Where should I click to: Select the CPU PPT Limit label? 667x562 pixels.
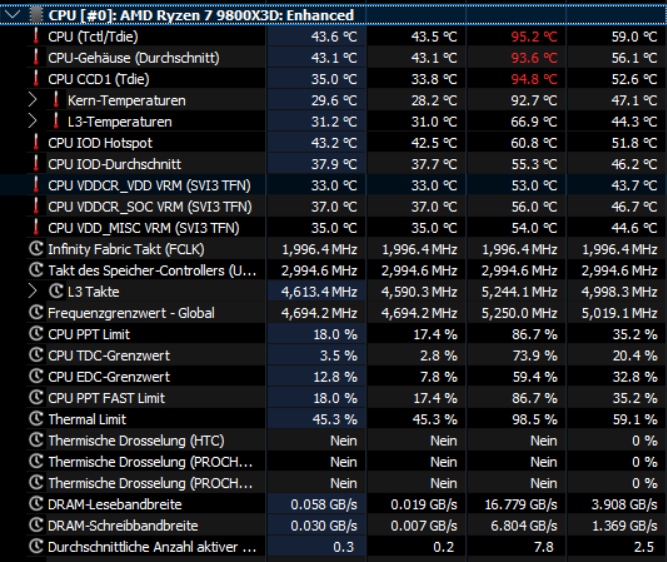[x=89, y=334]
